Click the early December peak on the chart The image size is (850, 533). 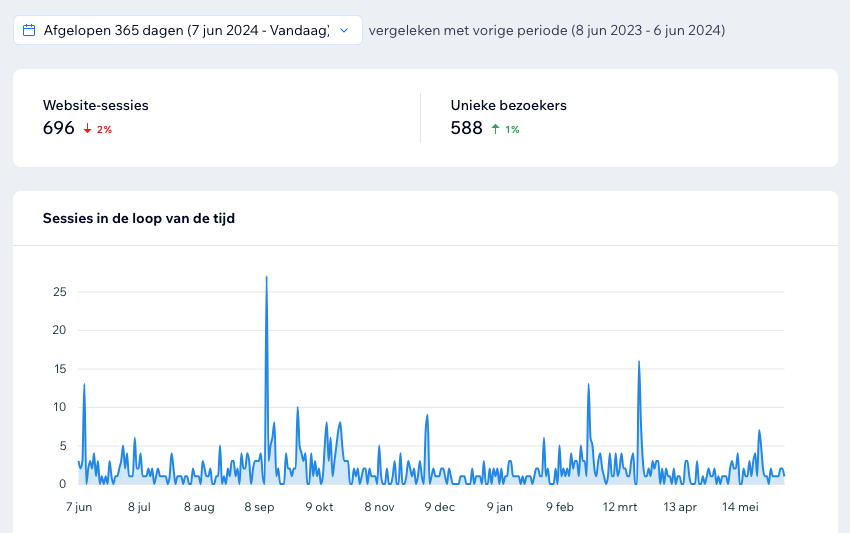coord(427,415)
